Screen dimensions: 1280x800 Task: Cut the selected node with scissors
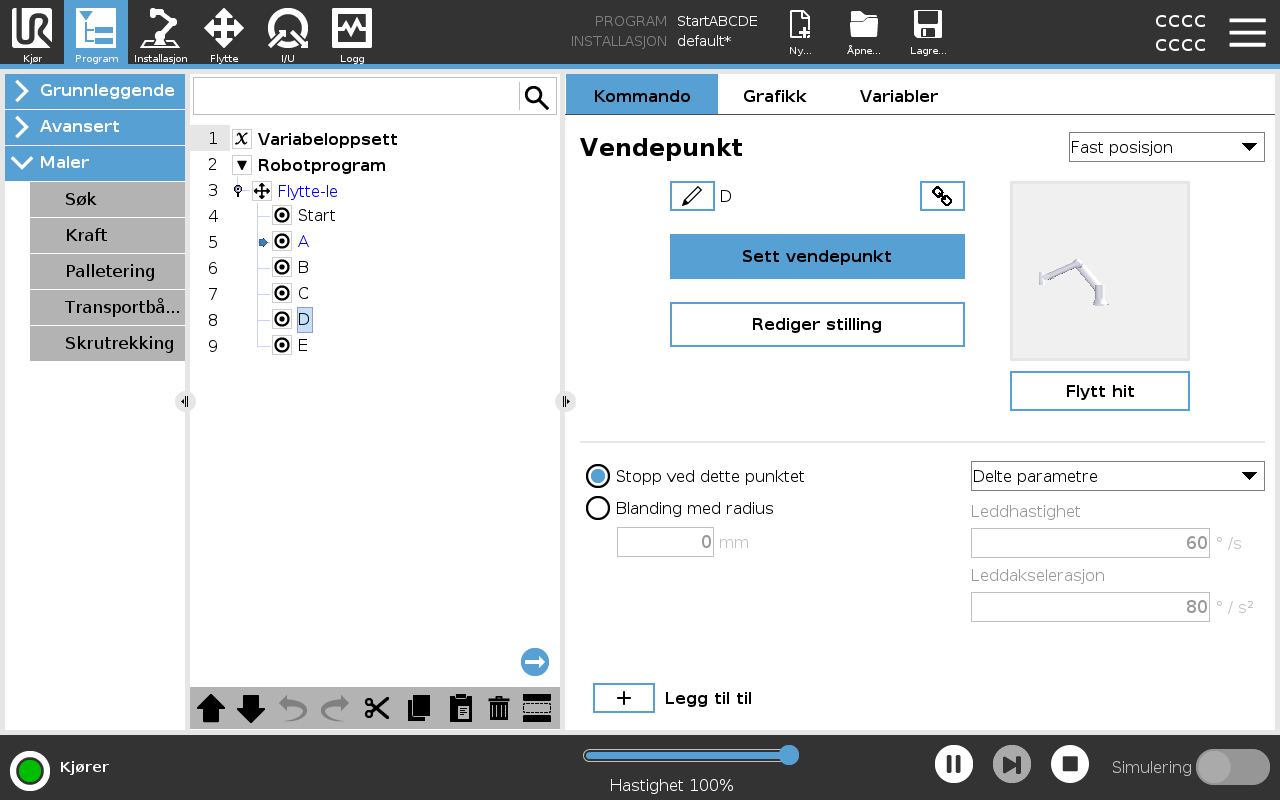[x=376, y=708]
